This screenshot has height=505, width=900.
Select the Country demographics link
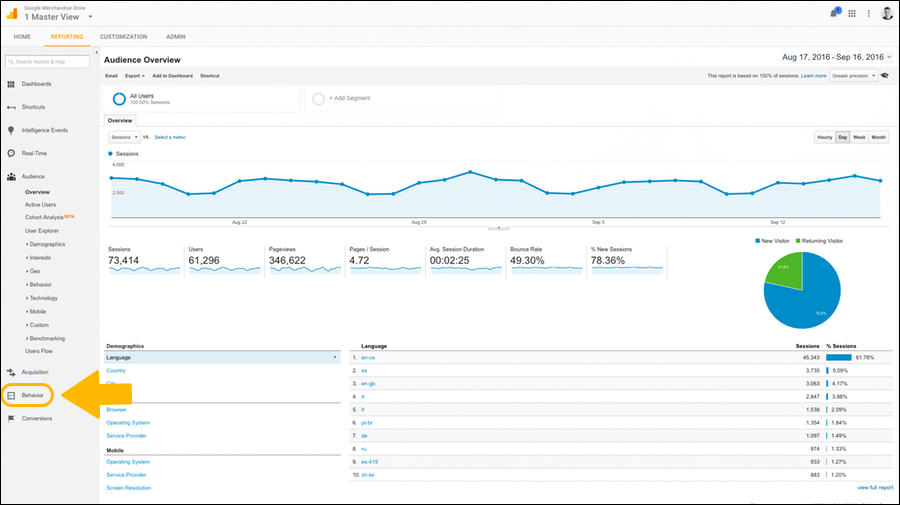tap(116, 371)
